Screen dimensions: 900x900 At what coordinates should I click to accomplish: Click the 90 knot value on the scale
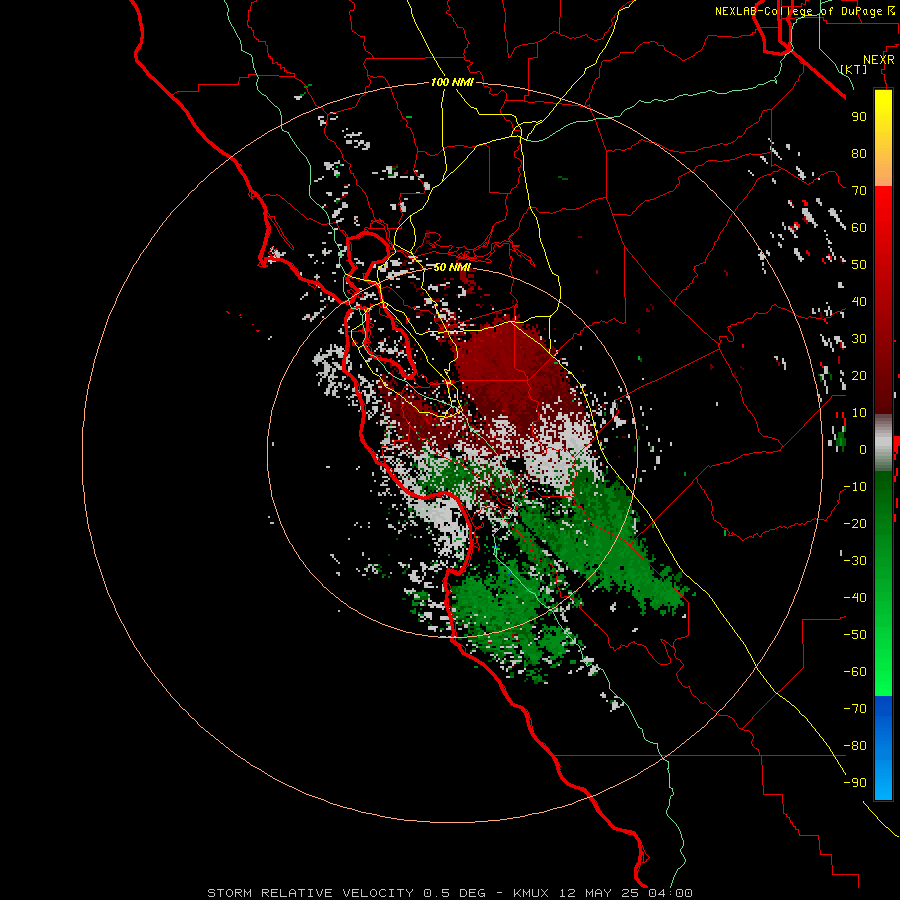coord(859,117)
